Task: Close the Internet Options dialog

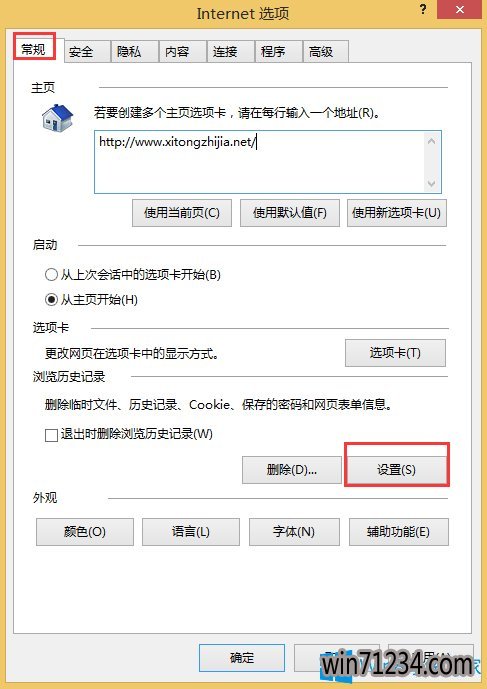Action: click(x=460, y=9)
